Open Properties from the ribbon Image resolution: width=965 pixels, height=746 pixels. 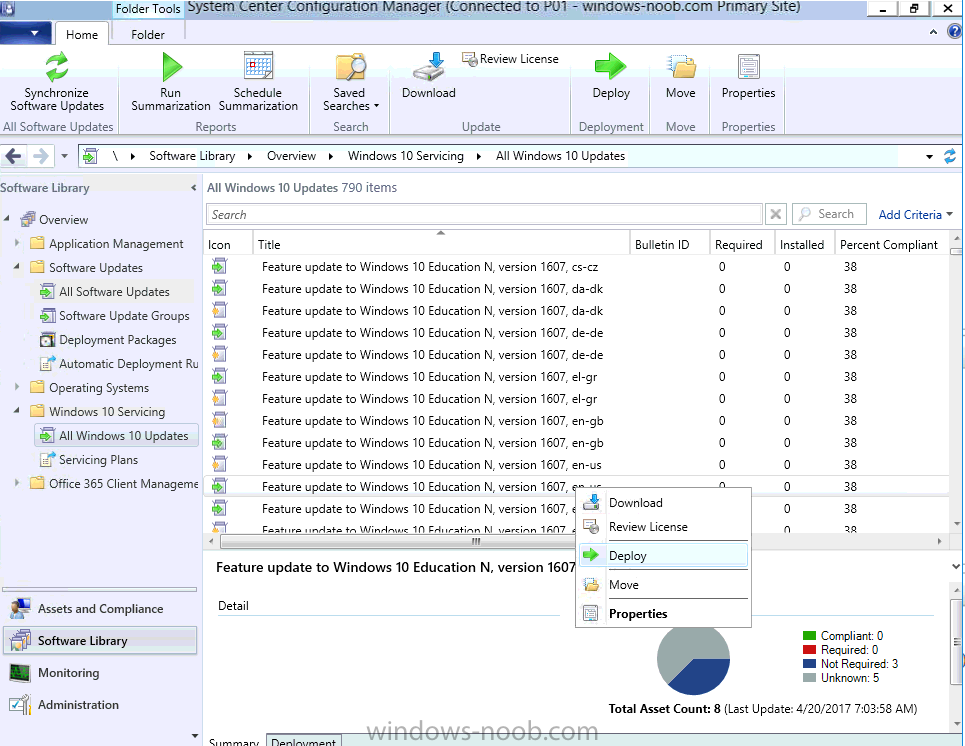coord(748,77)
